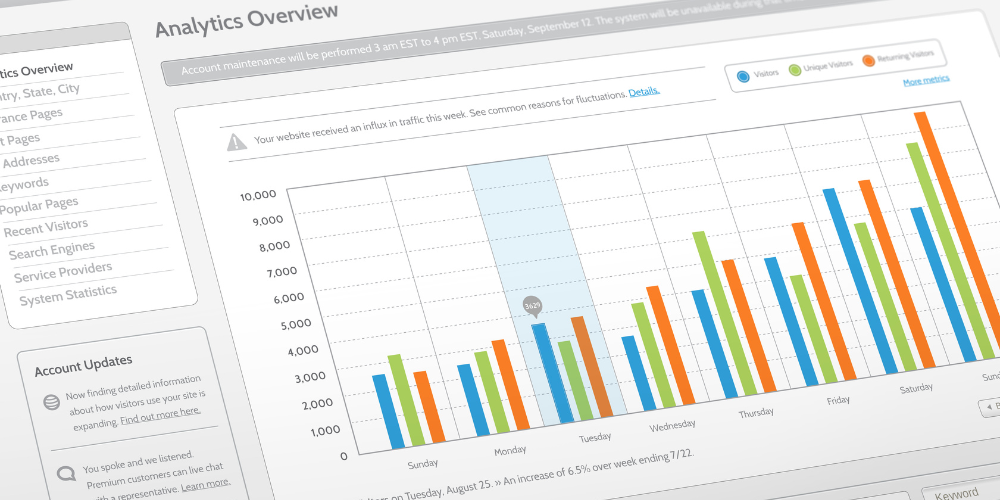This screenshot has height=500, width=1000.
Task: Select Service Providers in the sidebar
Action: coord(63,272)
